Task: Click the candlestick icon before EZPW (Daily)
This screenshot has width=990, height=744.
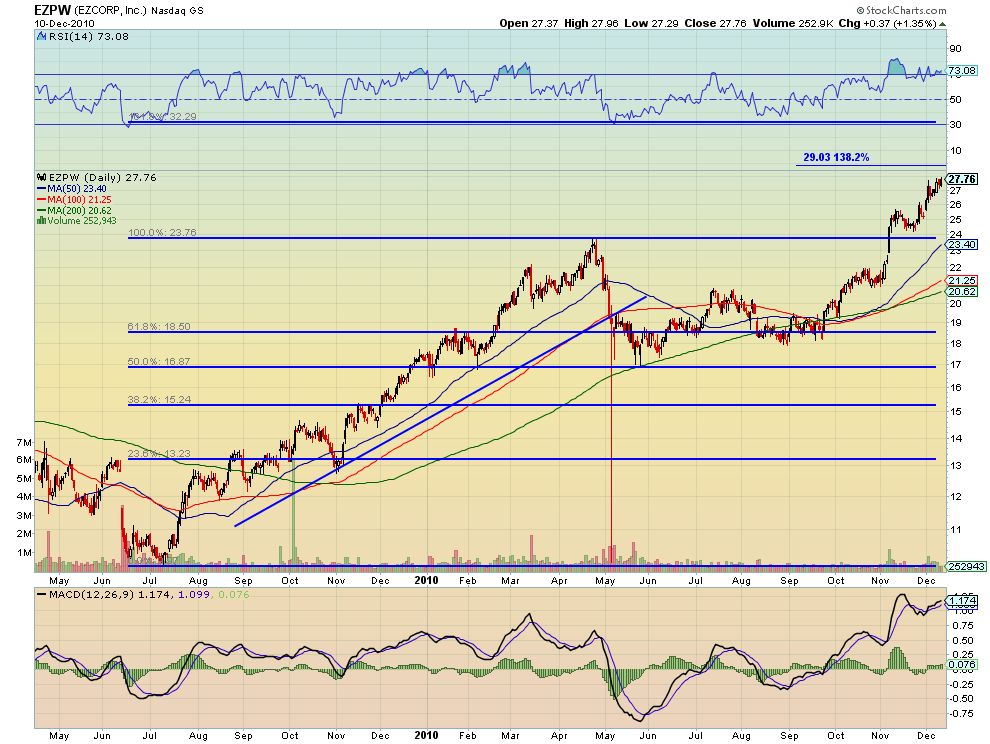Action: point(42,177)
